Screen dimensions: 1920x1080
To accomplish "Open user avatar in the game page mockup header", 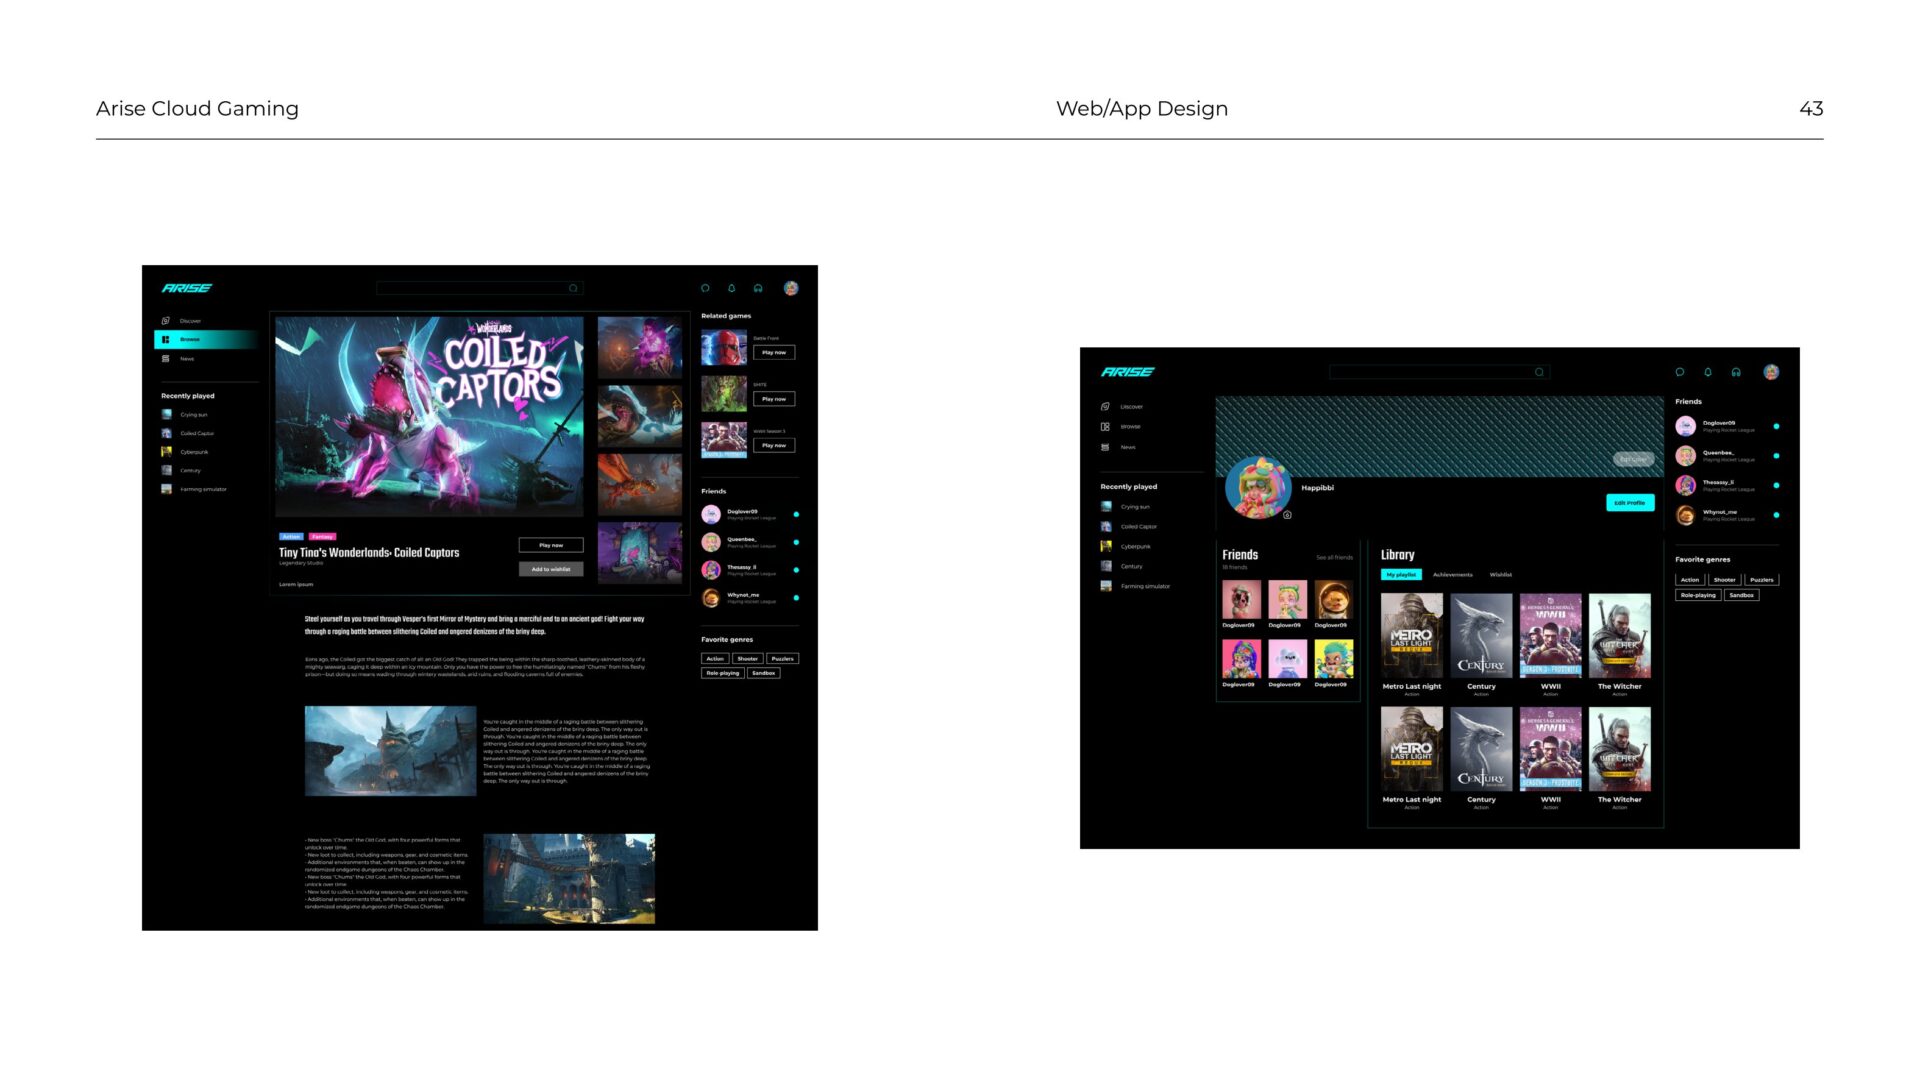I will [x=791, y=288].
